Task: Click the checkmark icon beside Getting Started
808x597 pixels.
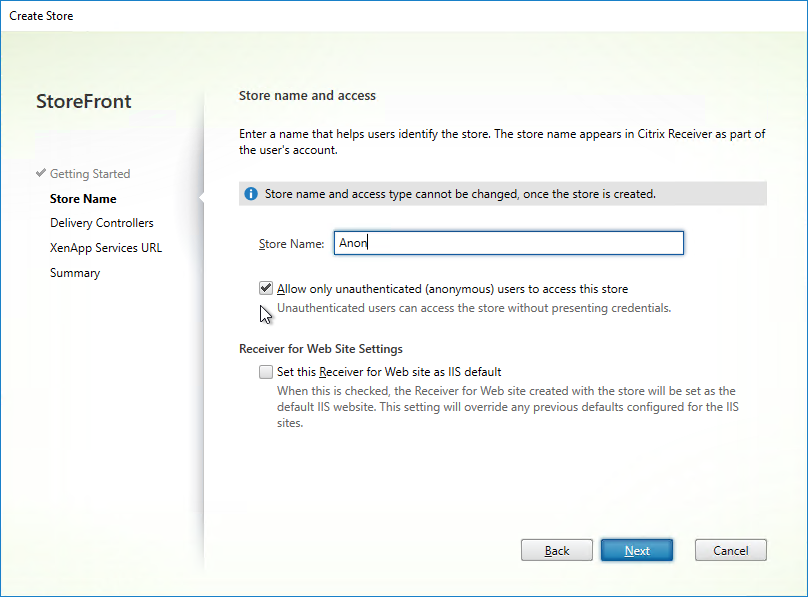Action: (x=41, y=173)
